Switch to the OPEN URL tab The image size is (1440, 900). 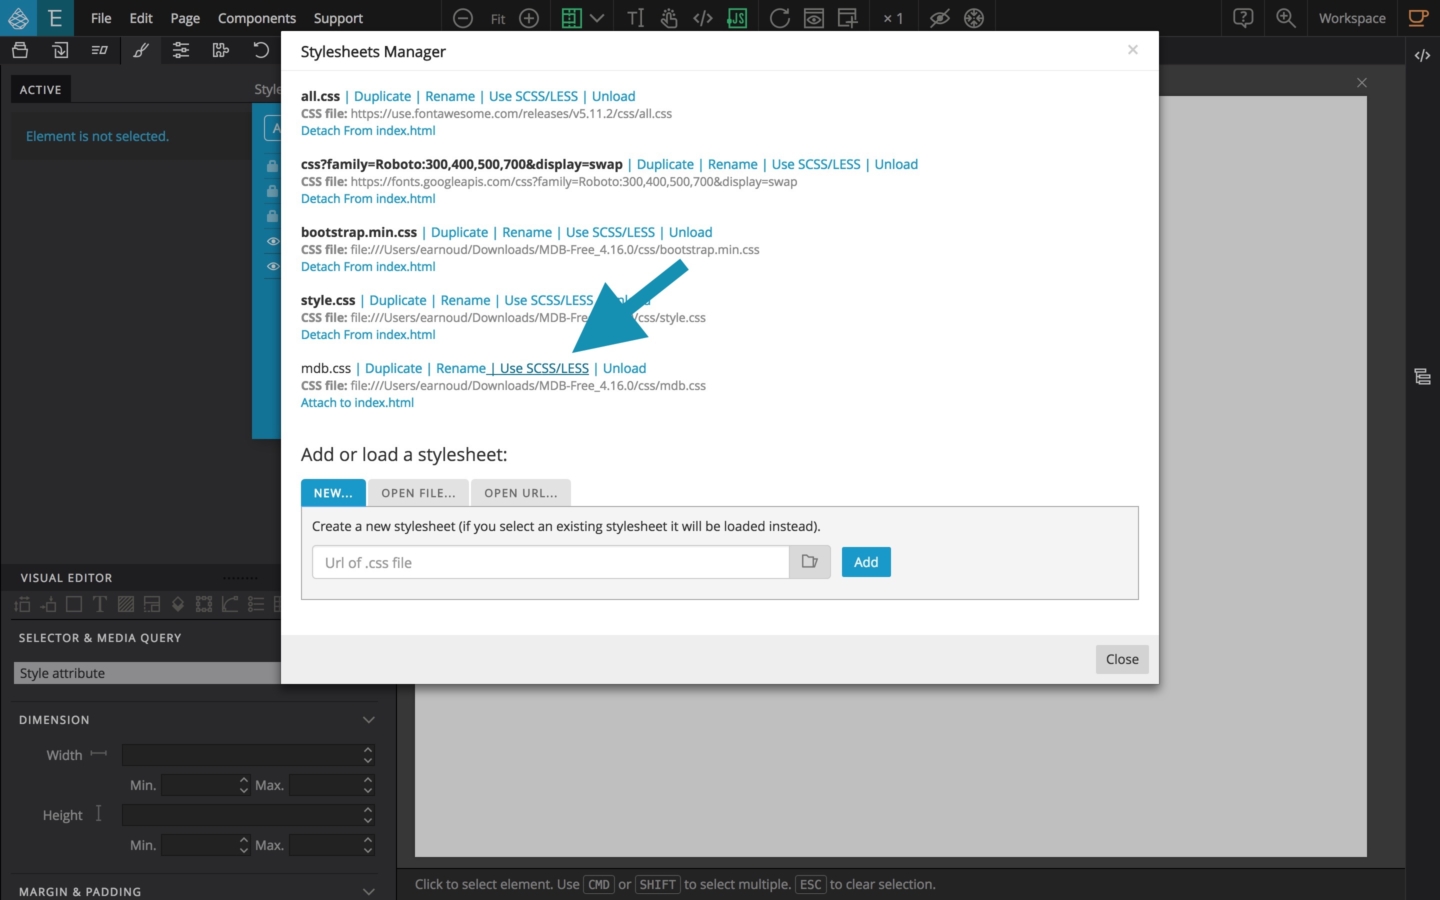point(520,492)
